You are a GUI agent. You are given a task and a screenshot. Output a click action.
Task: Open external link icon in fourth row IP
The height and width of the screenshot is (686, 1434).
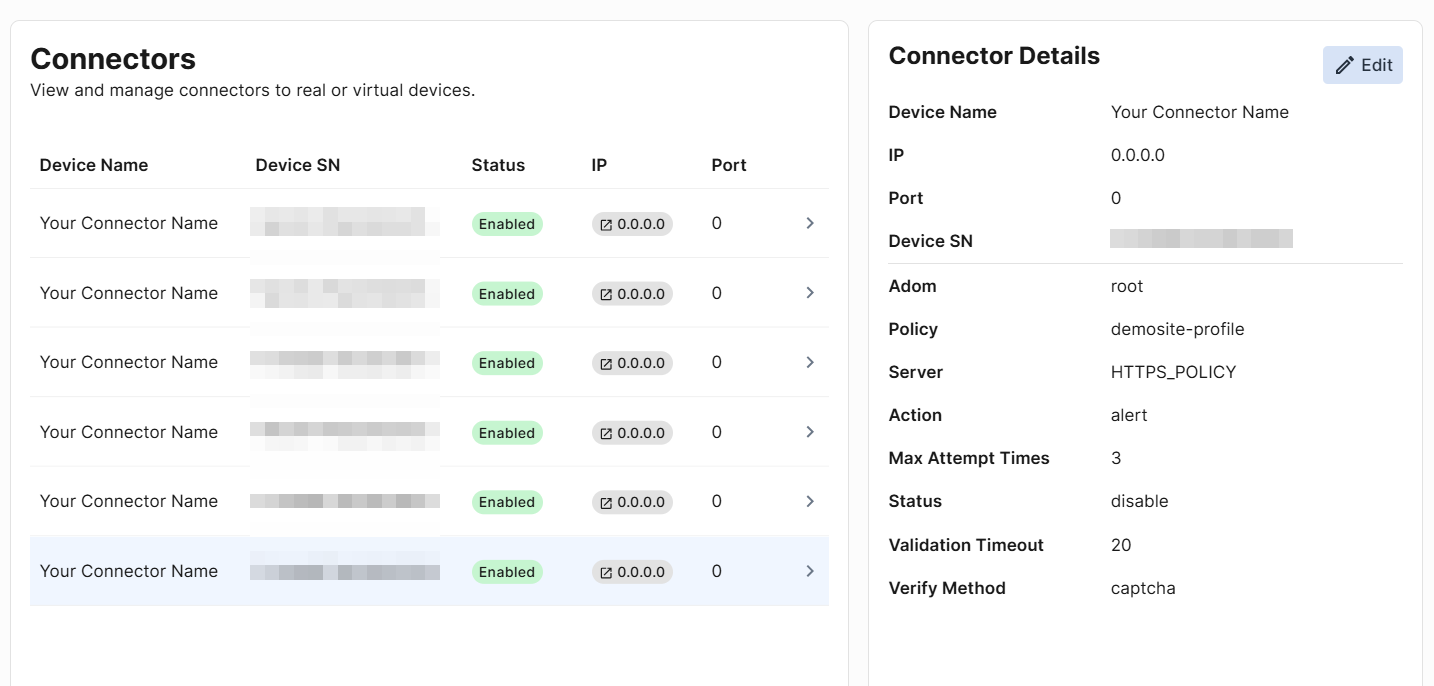click(x=606, y=433)
